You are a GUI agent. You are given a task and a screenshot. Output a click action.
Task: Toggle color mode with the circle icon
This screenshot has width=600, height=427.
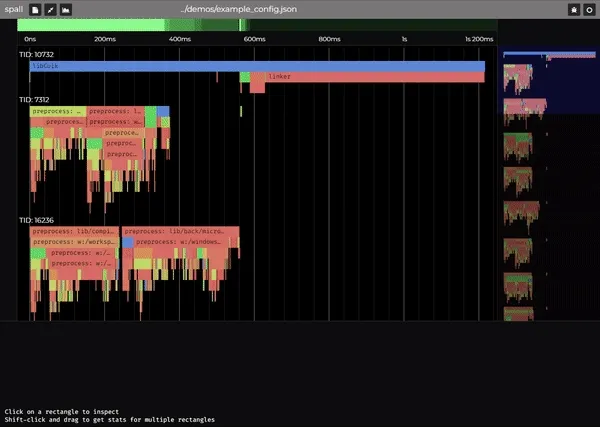coord(589,10)
